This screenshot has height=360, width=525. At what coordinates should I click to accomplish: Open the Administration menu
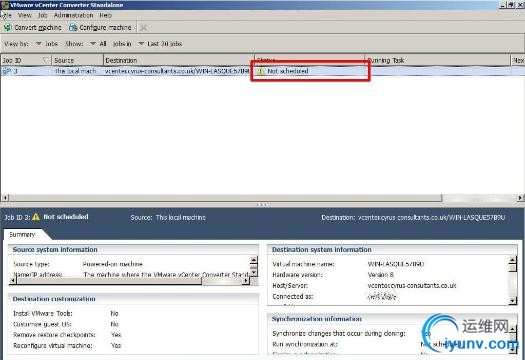pos(74,15)
